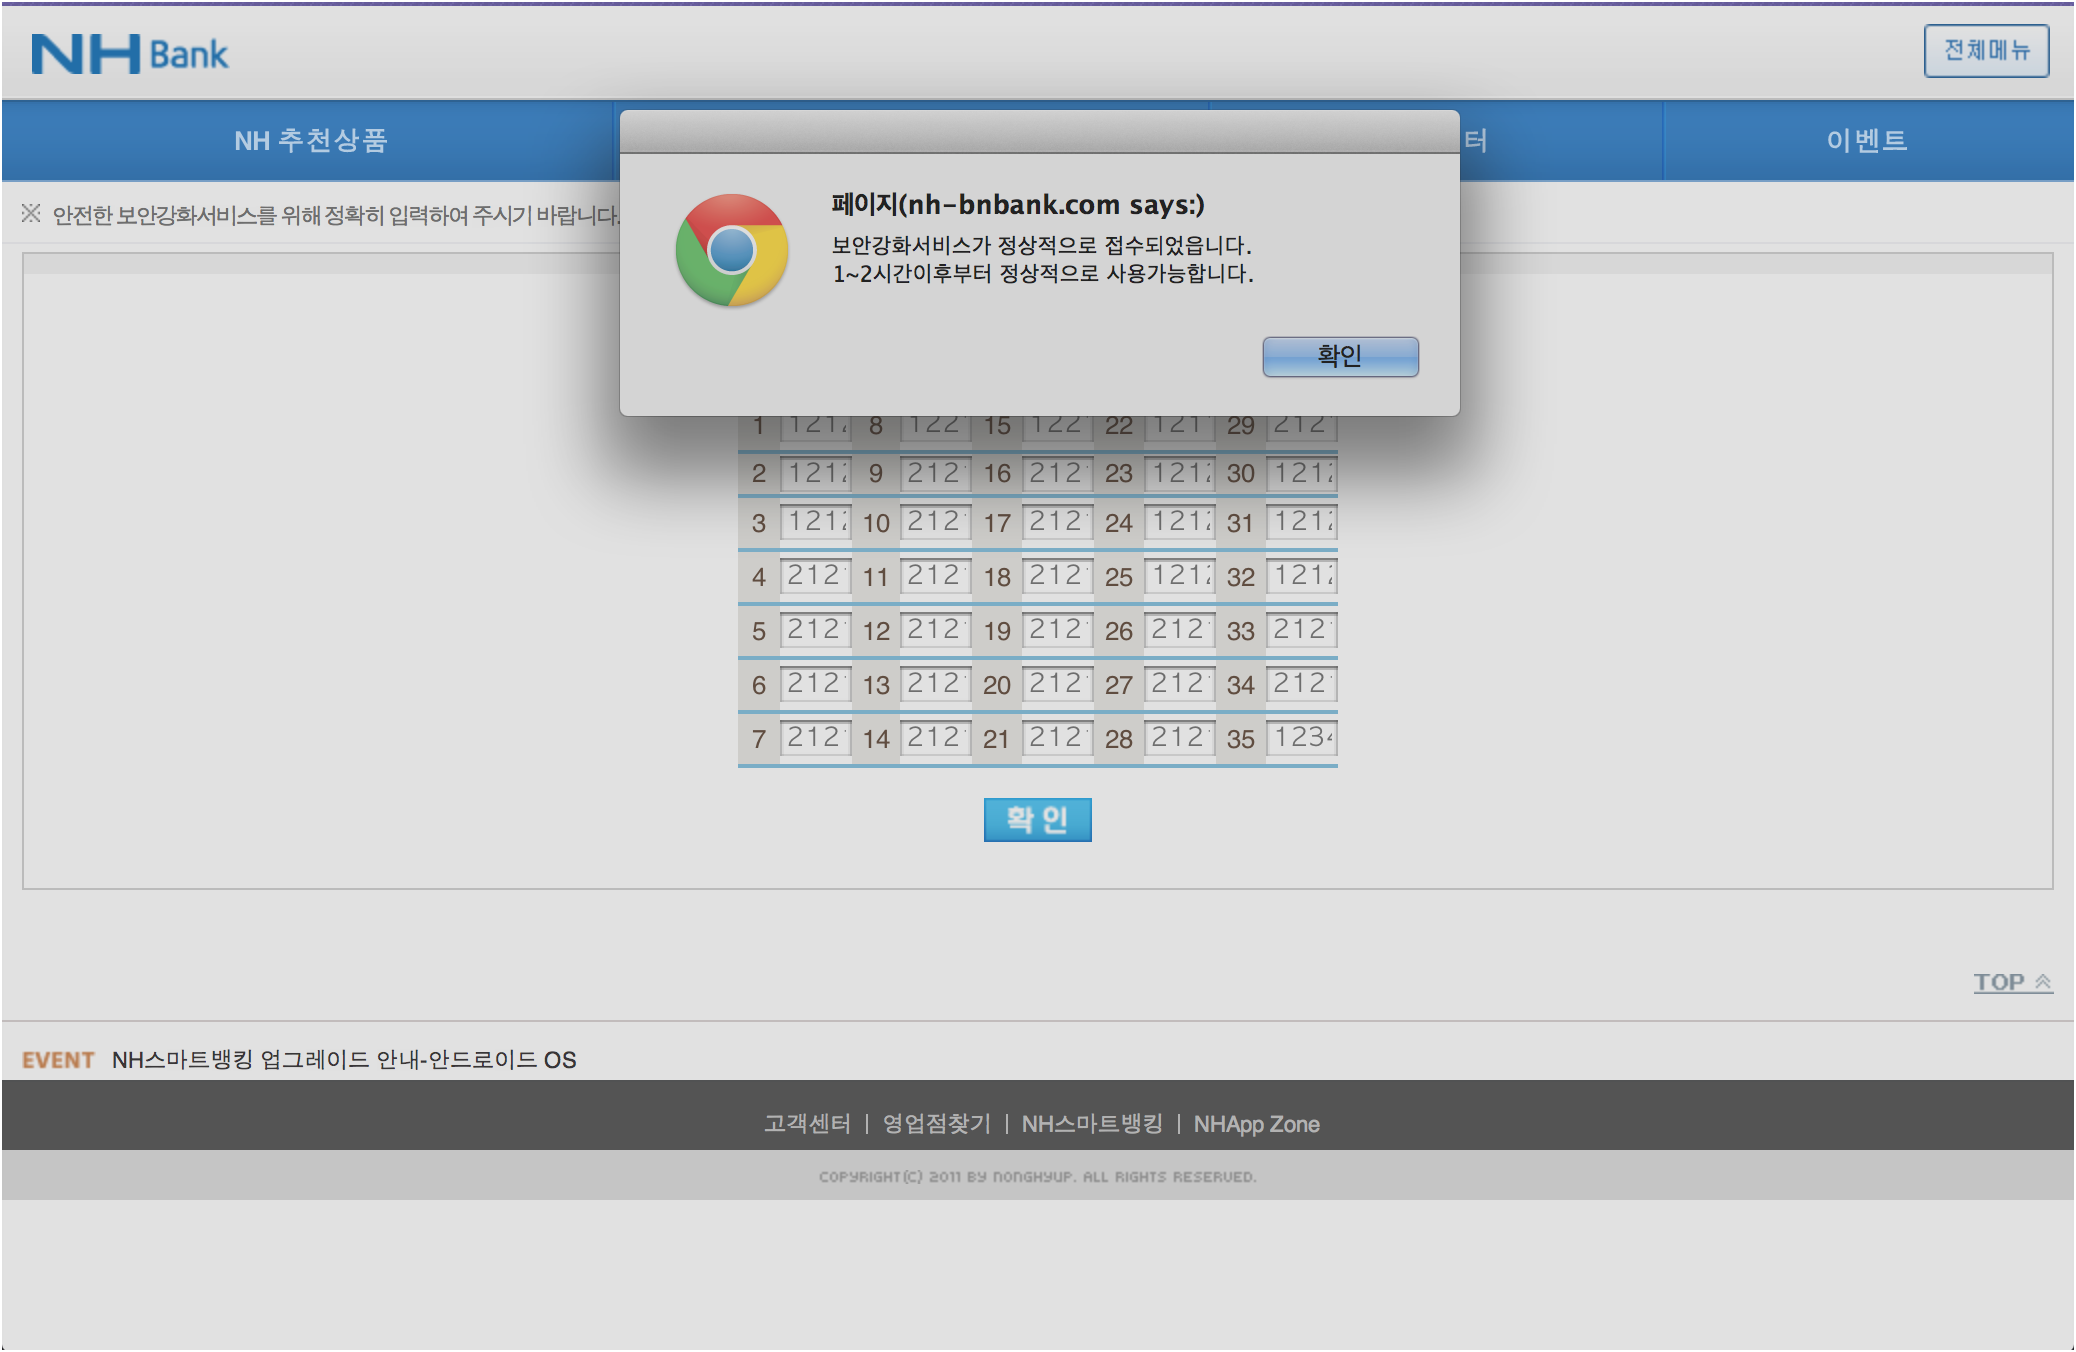This screenshot has width=2076, height=1352.
Task: Focus security card field number 14
Action: [x=936, y=738]
